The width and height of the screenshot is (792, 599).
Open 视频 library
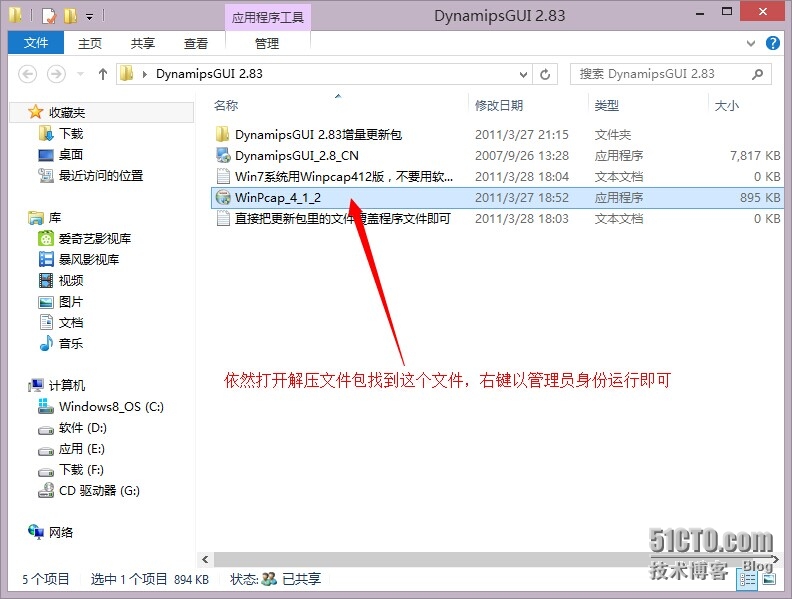[x=71, y=280]
